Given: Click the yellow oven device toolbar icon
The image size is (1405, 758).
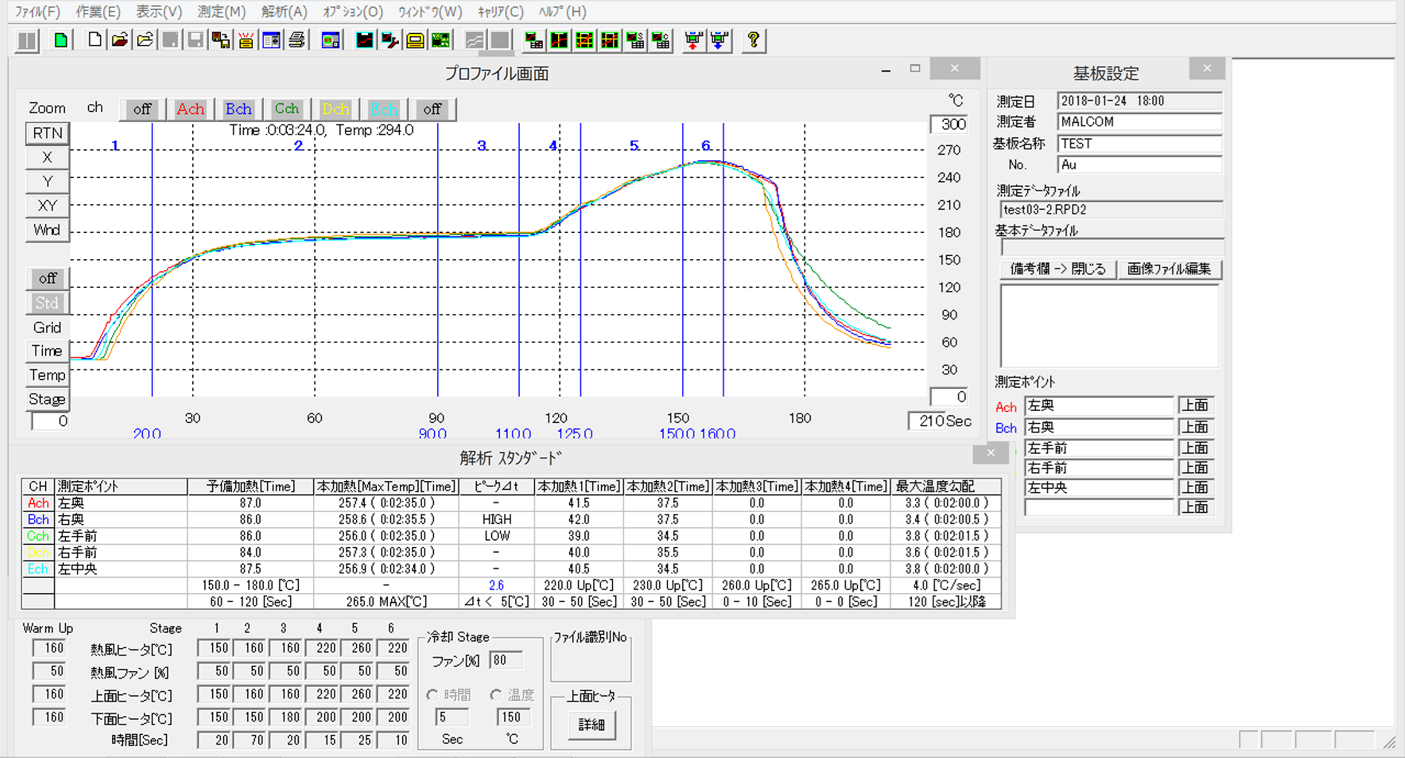Looking at the screenshot, I should tap(415, 41).
